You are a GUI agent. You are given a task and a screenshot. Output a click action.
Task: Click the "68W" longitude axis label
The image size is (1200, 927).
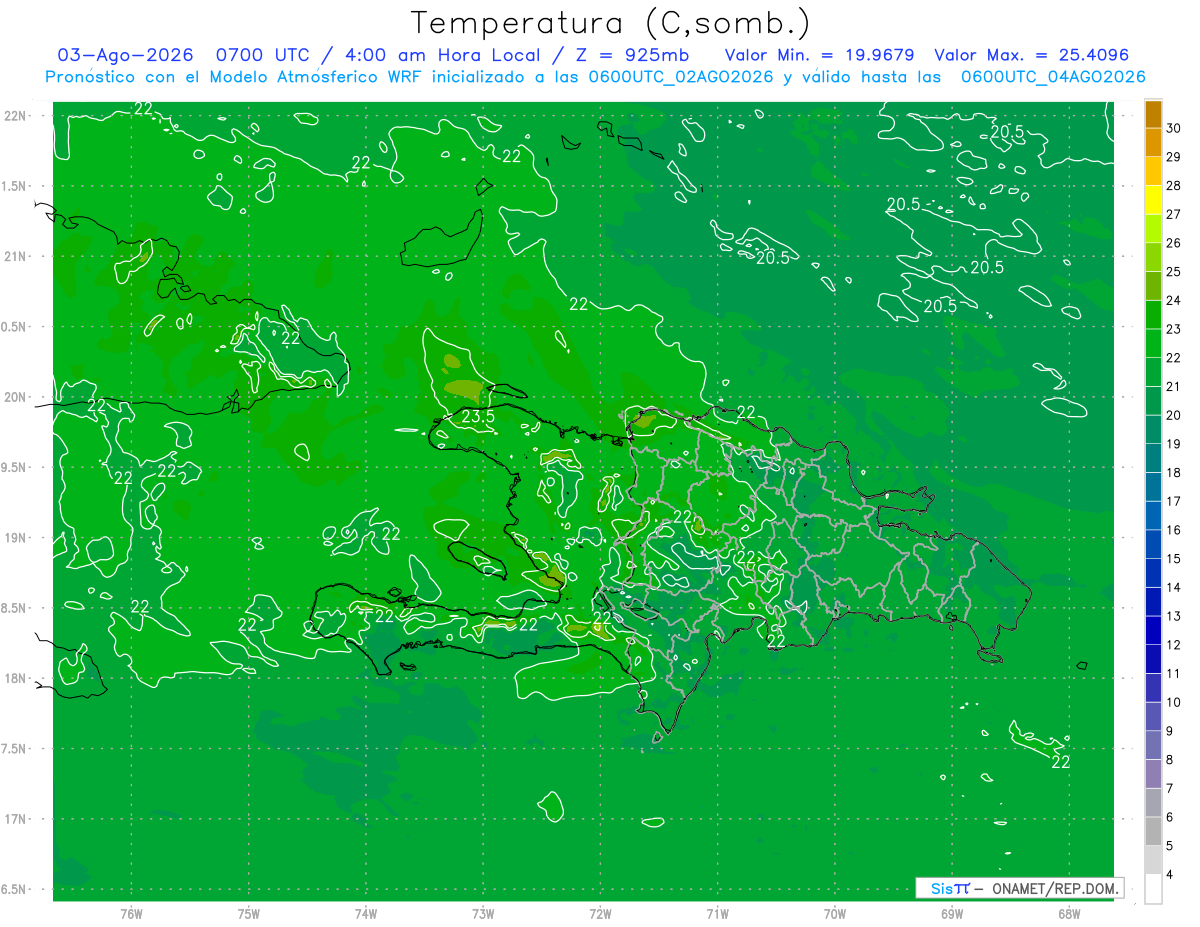pyautogui.click(x=1069, y=914)
